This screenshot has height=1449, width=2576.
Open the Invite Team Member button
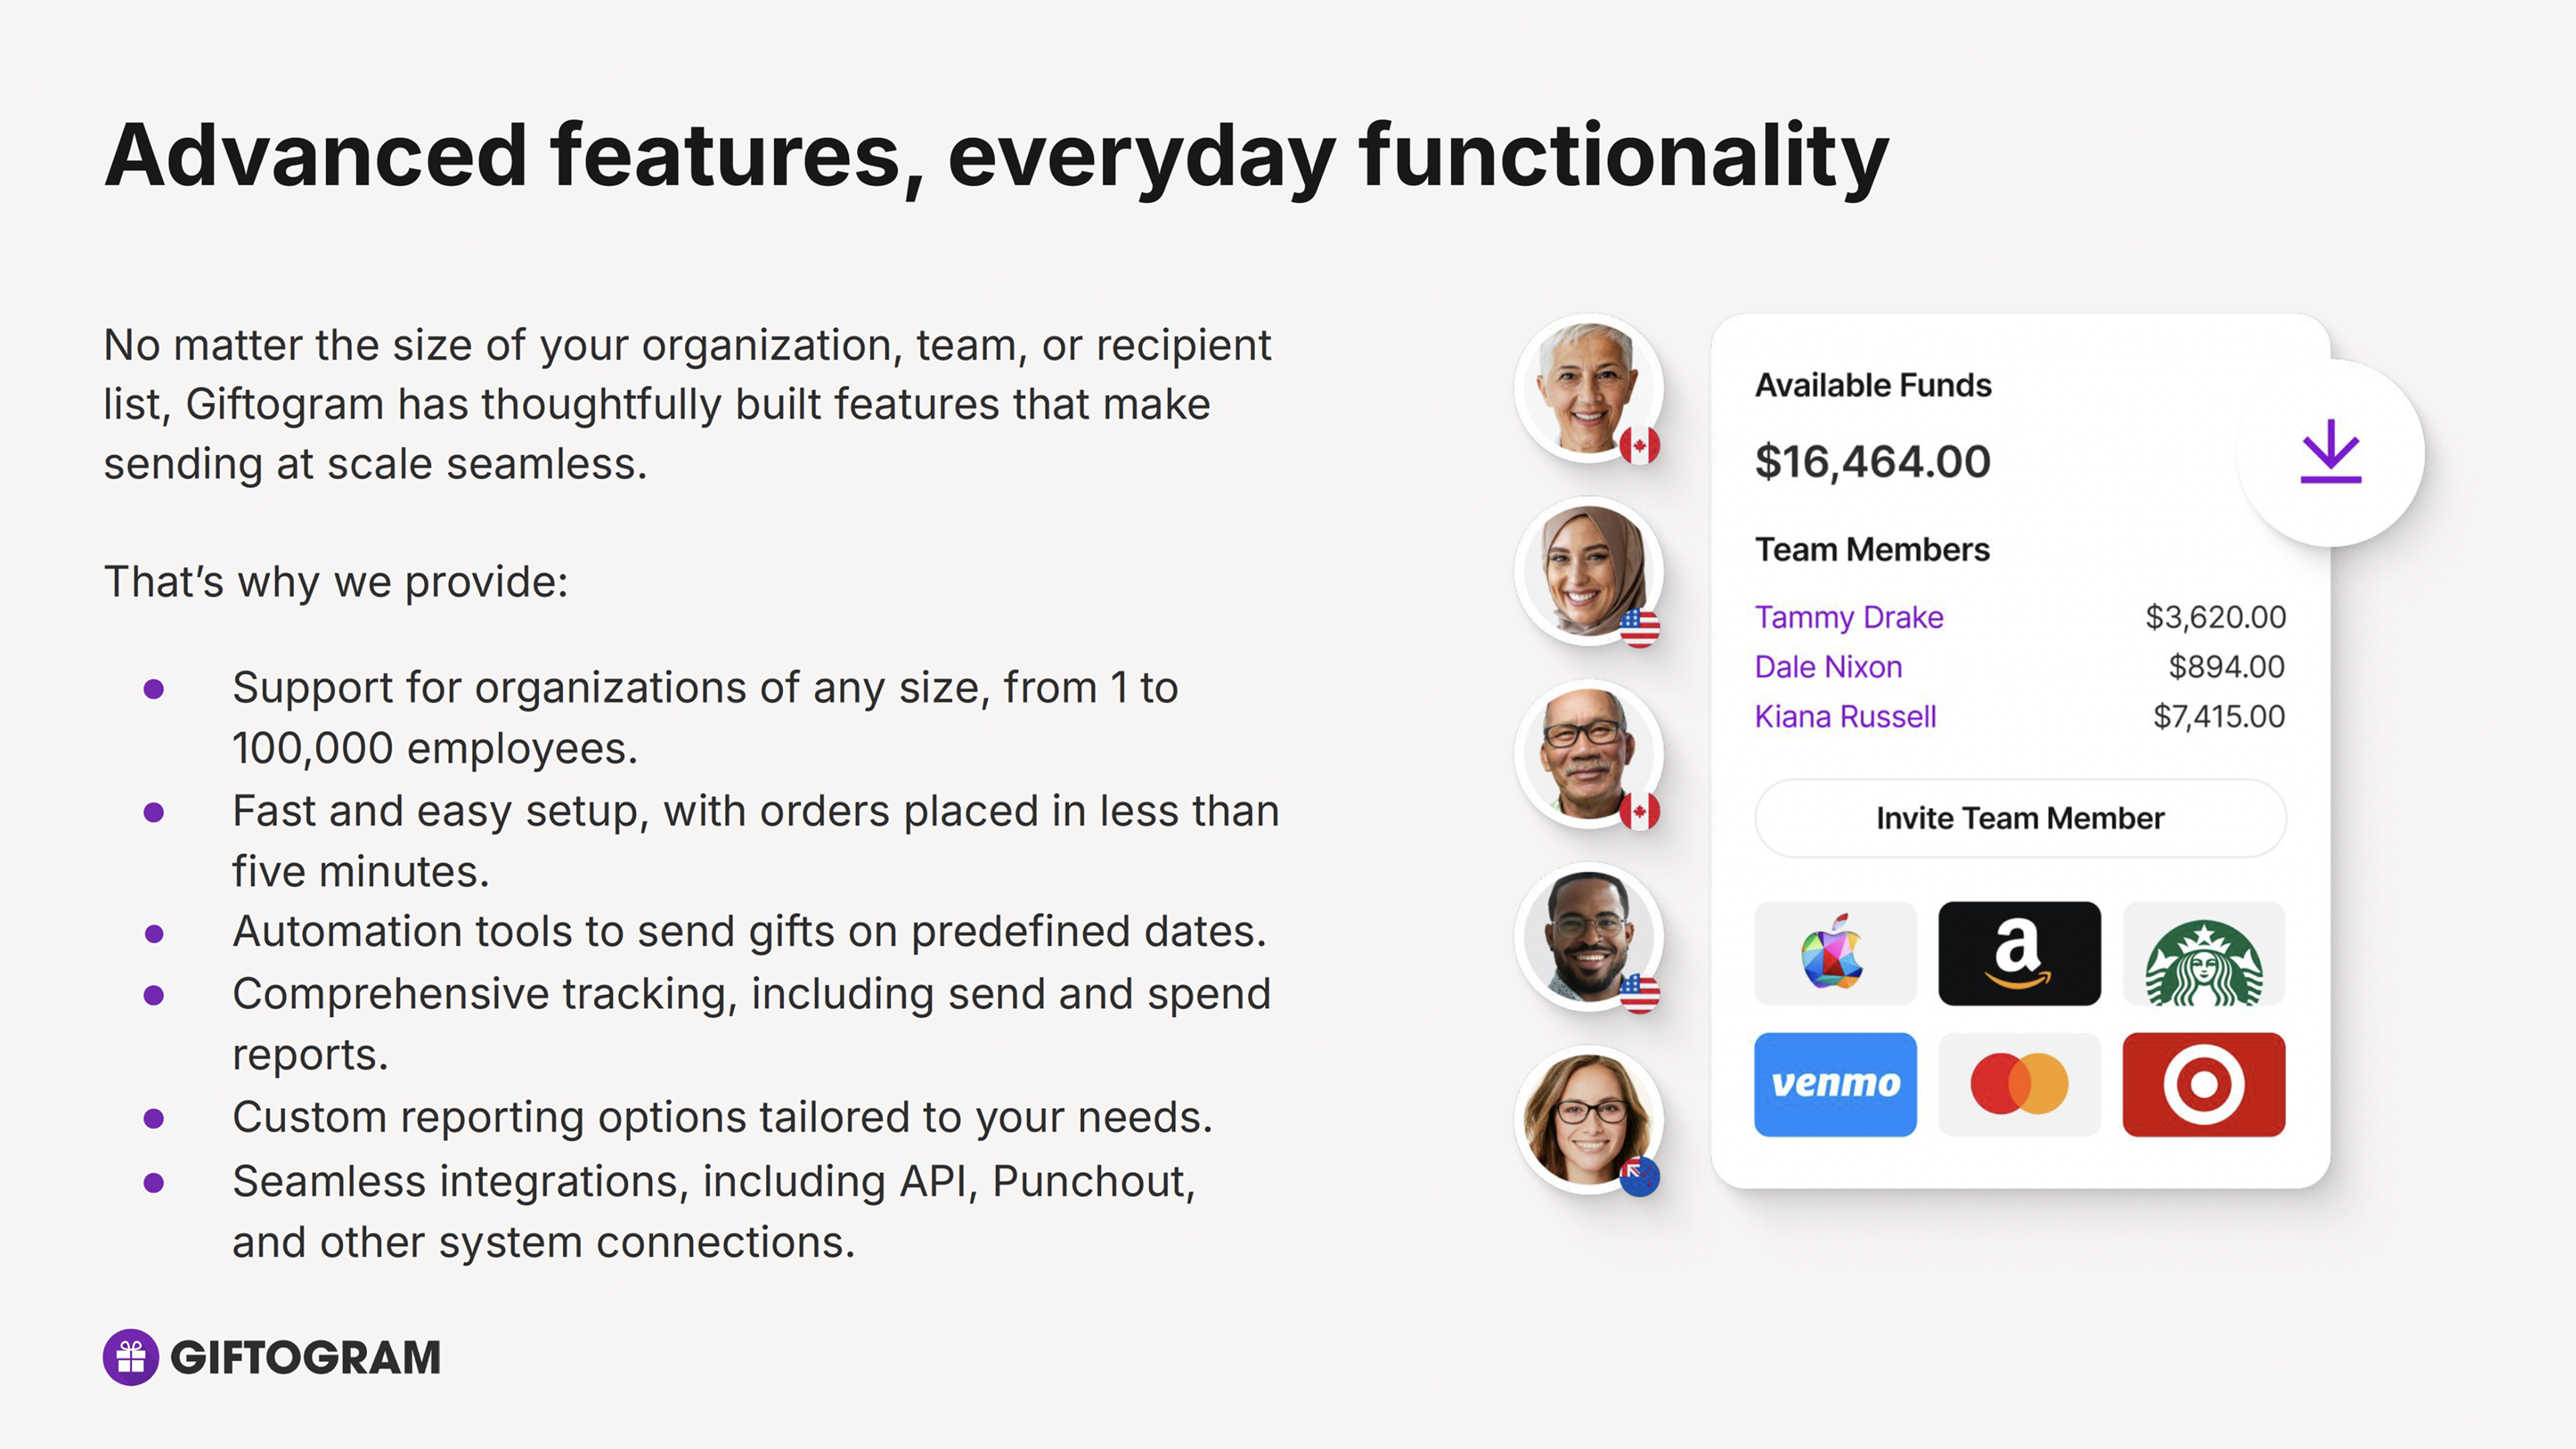pos(2020,818)
